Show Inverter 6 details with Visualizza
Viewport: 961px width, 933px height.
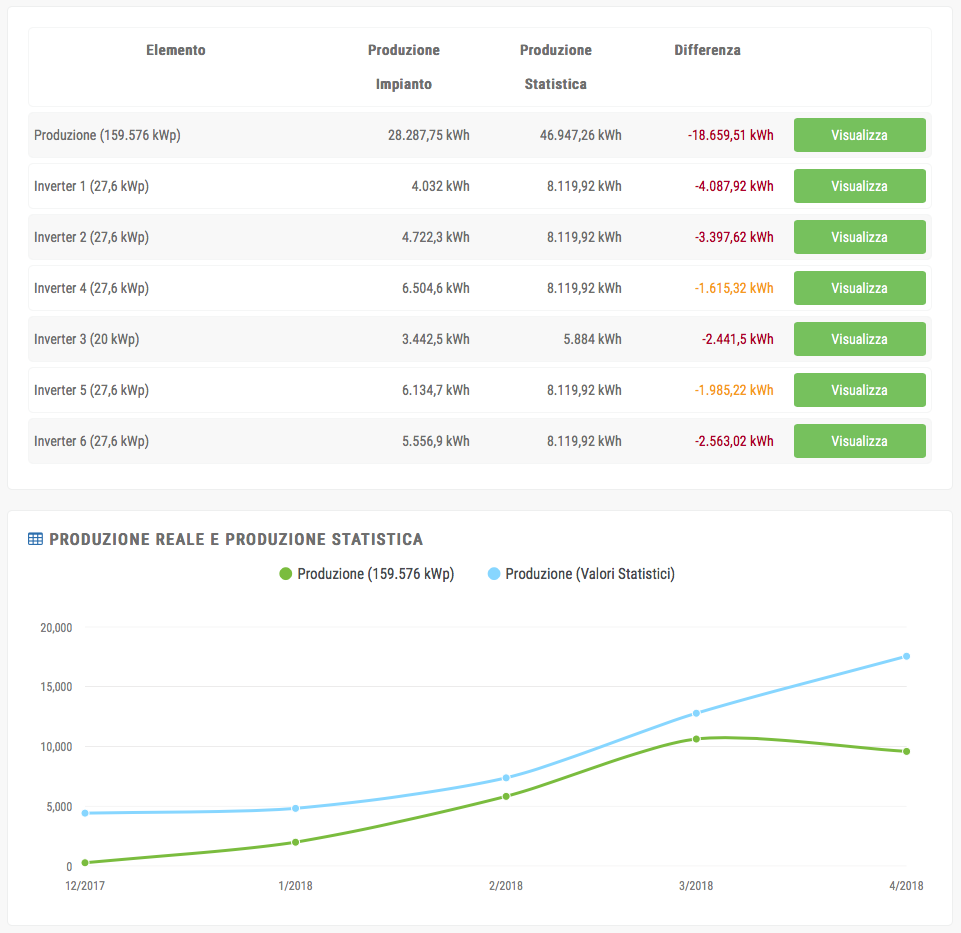[859, 441]
